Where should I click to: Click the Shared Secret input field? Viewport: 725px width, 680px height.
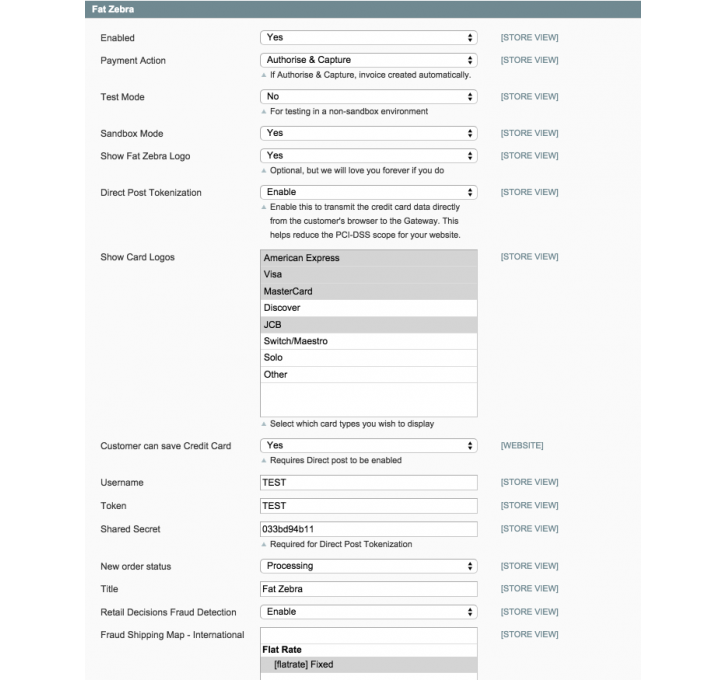369,529
